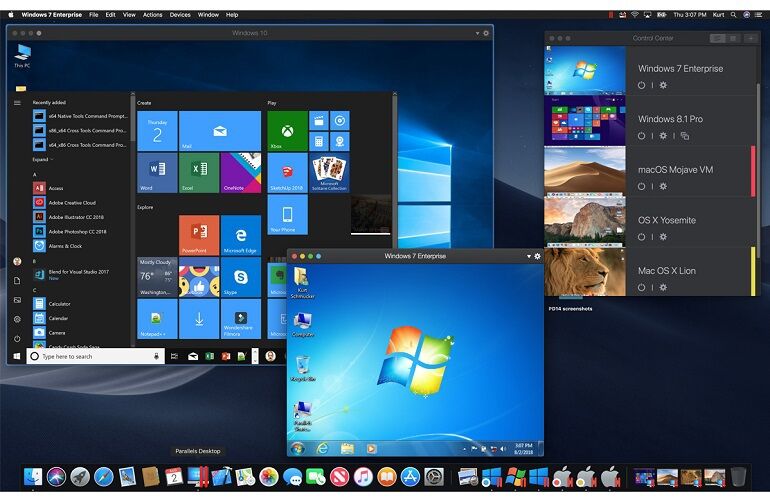Open Internet Explorer on Windows 7 taskbar
Viewport: 770px width, 504px height.
[x=322, y=448]
